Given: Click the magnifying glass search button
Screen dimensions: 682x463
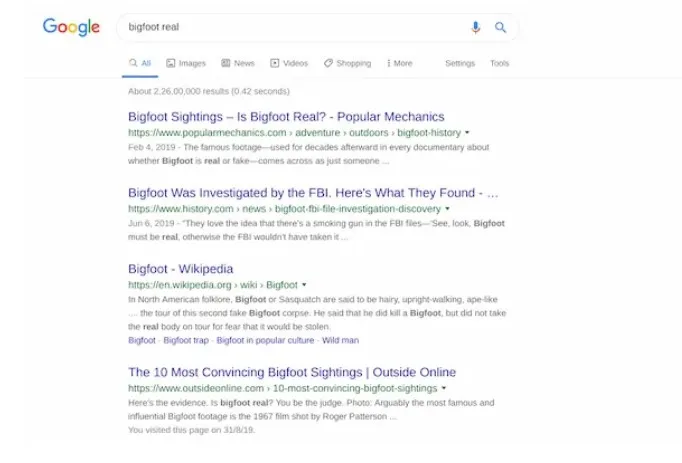Looking at the screenshot, I should point(501,27).
